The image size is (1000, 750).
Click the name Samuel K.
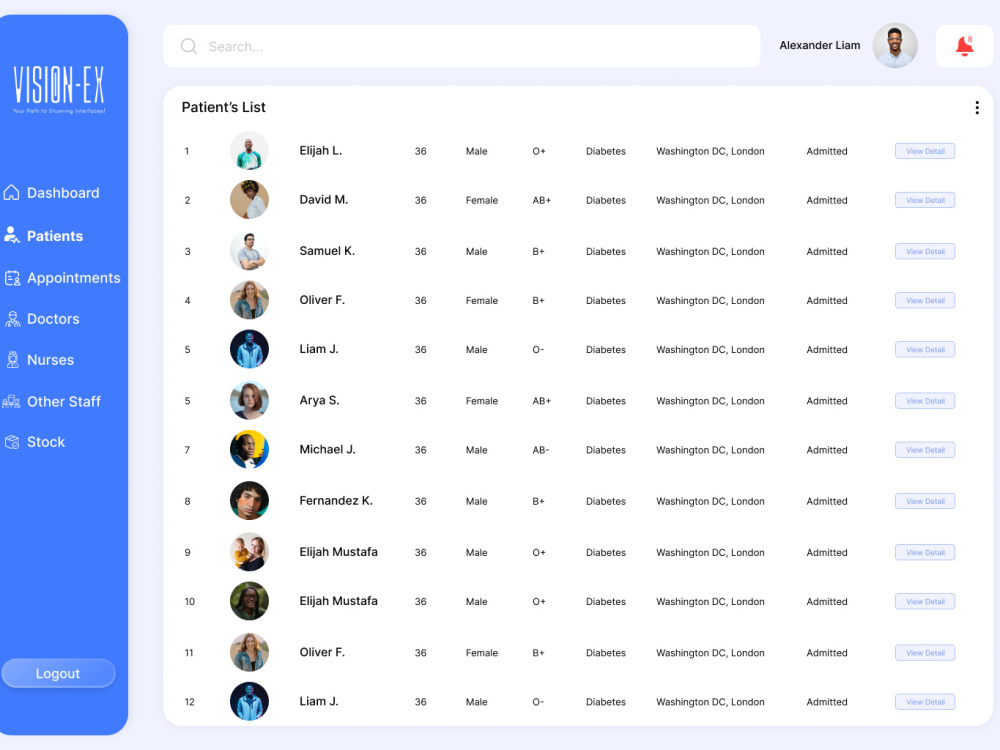coord(327,251)
